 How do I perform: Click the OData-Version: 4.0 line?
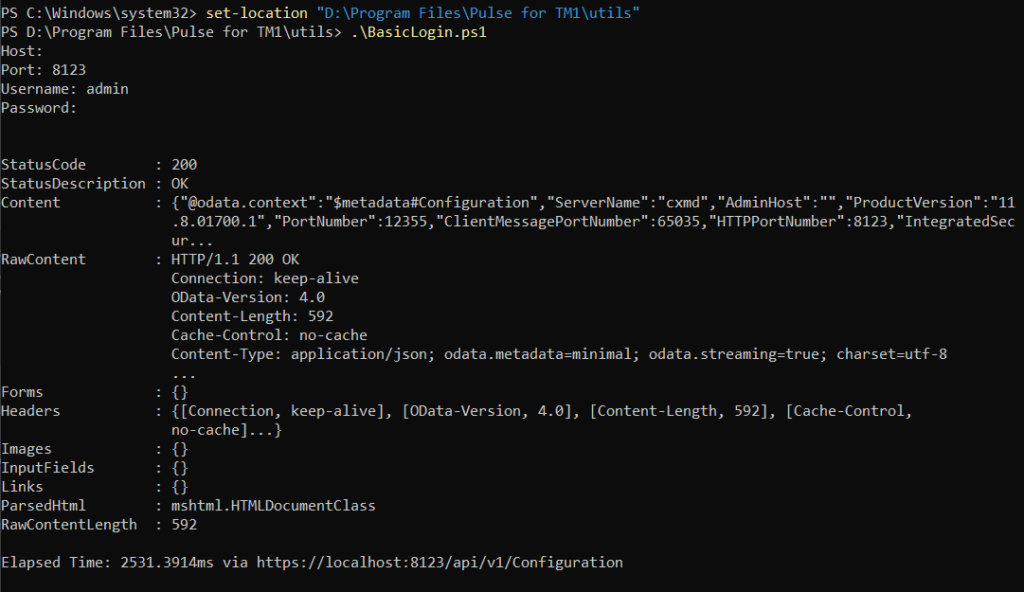point(247,297)
